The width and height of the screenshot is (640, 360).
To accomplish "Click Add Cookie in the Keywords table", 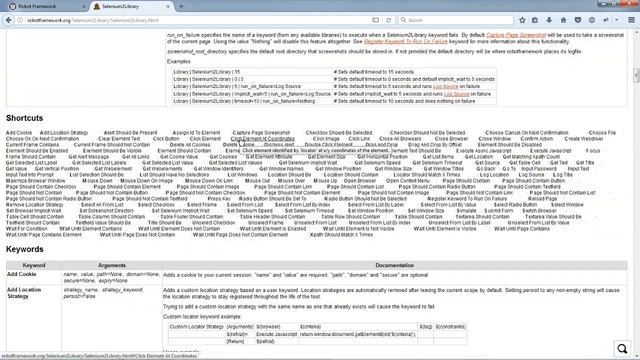I will point(22,274).
